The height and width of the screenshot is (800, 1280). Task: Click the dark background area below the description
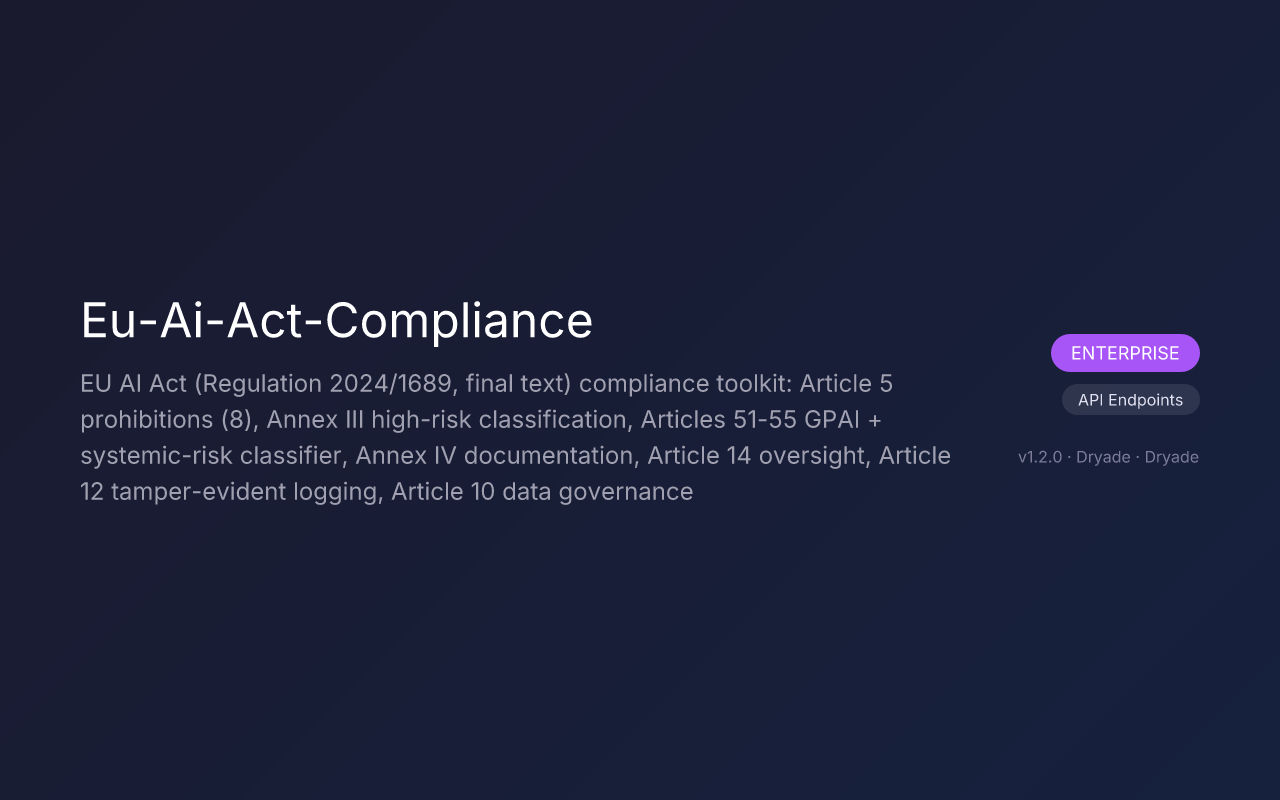pyautogui.click(x=500, y=620)
